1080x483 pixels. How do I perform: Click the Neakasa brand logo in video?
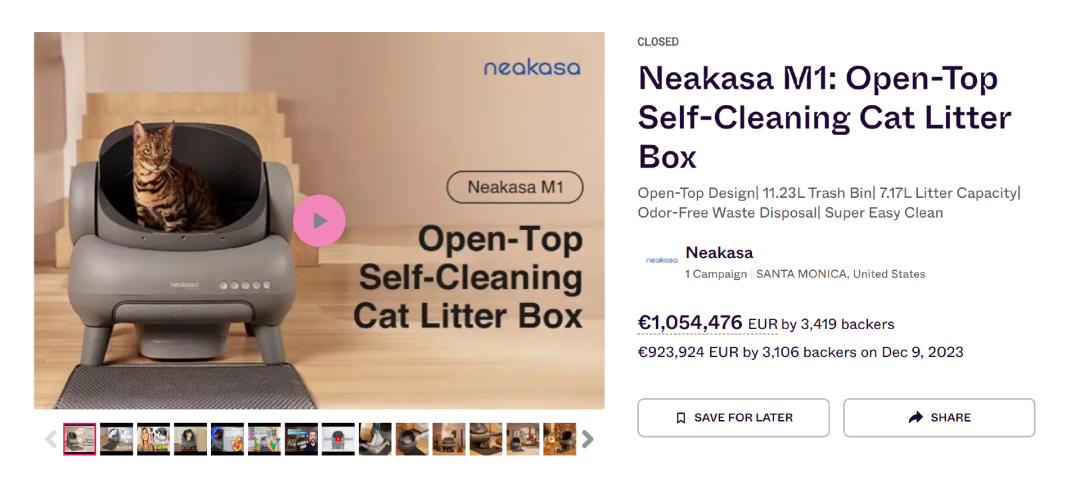coord(532,68)
